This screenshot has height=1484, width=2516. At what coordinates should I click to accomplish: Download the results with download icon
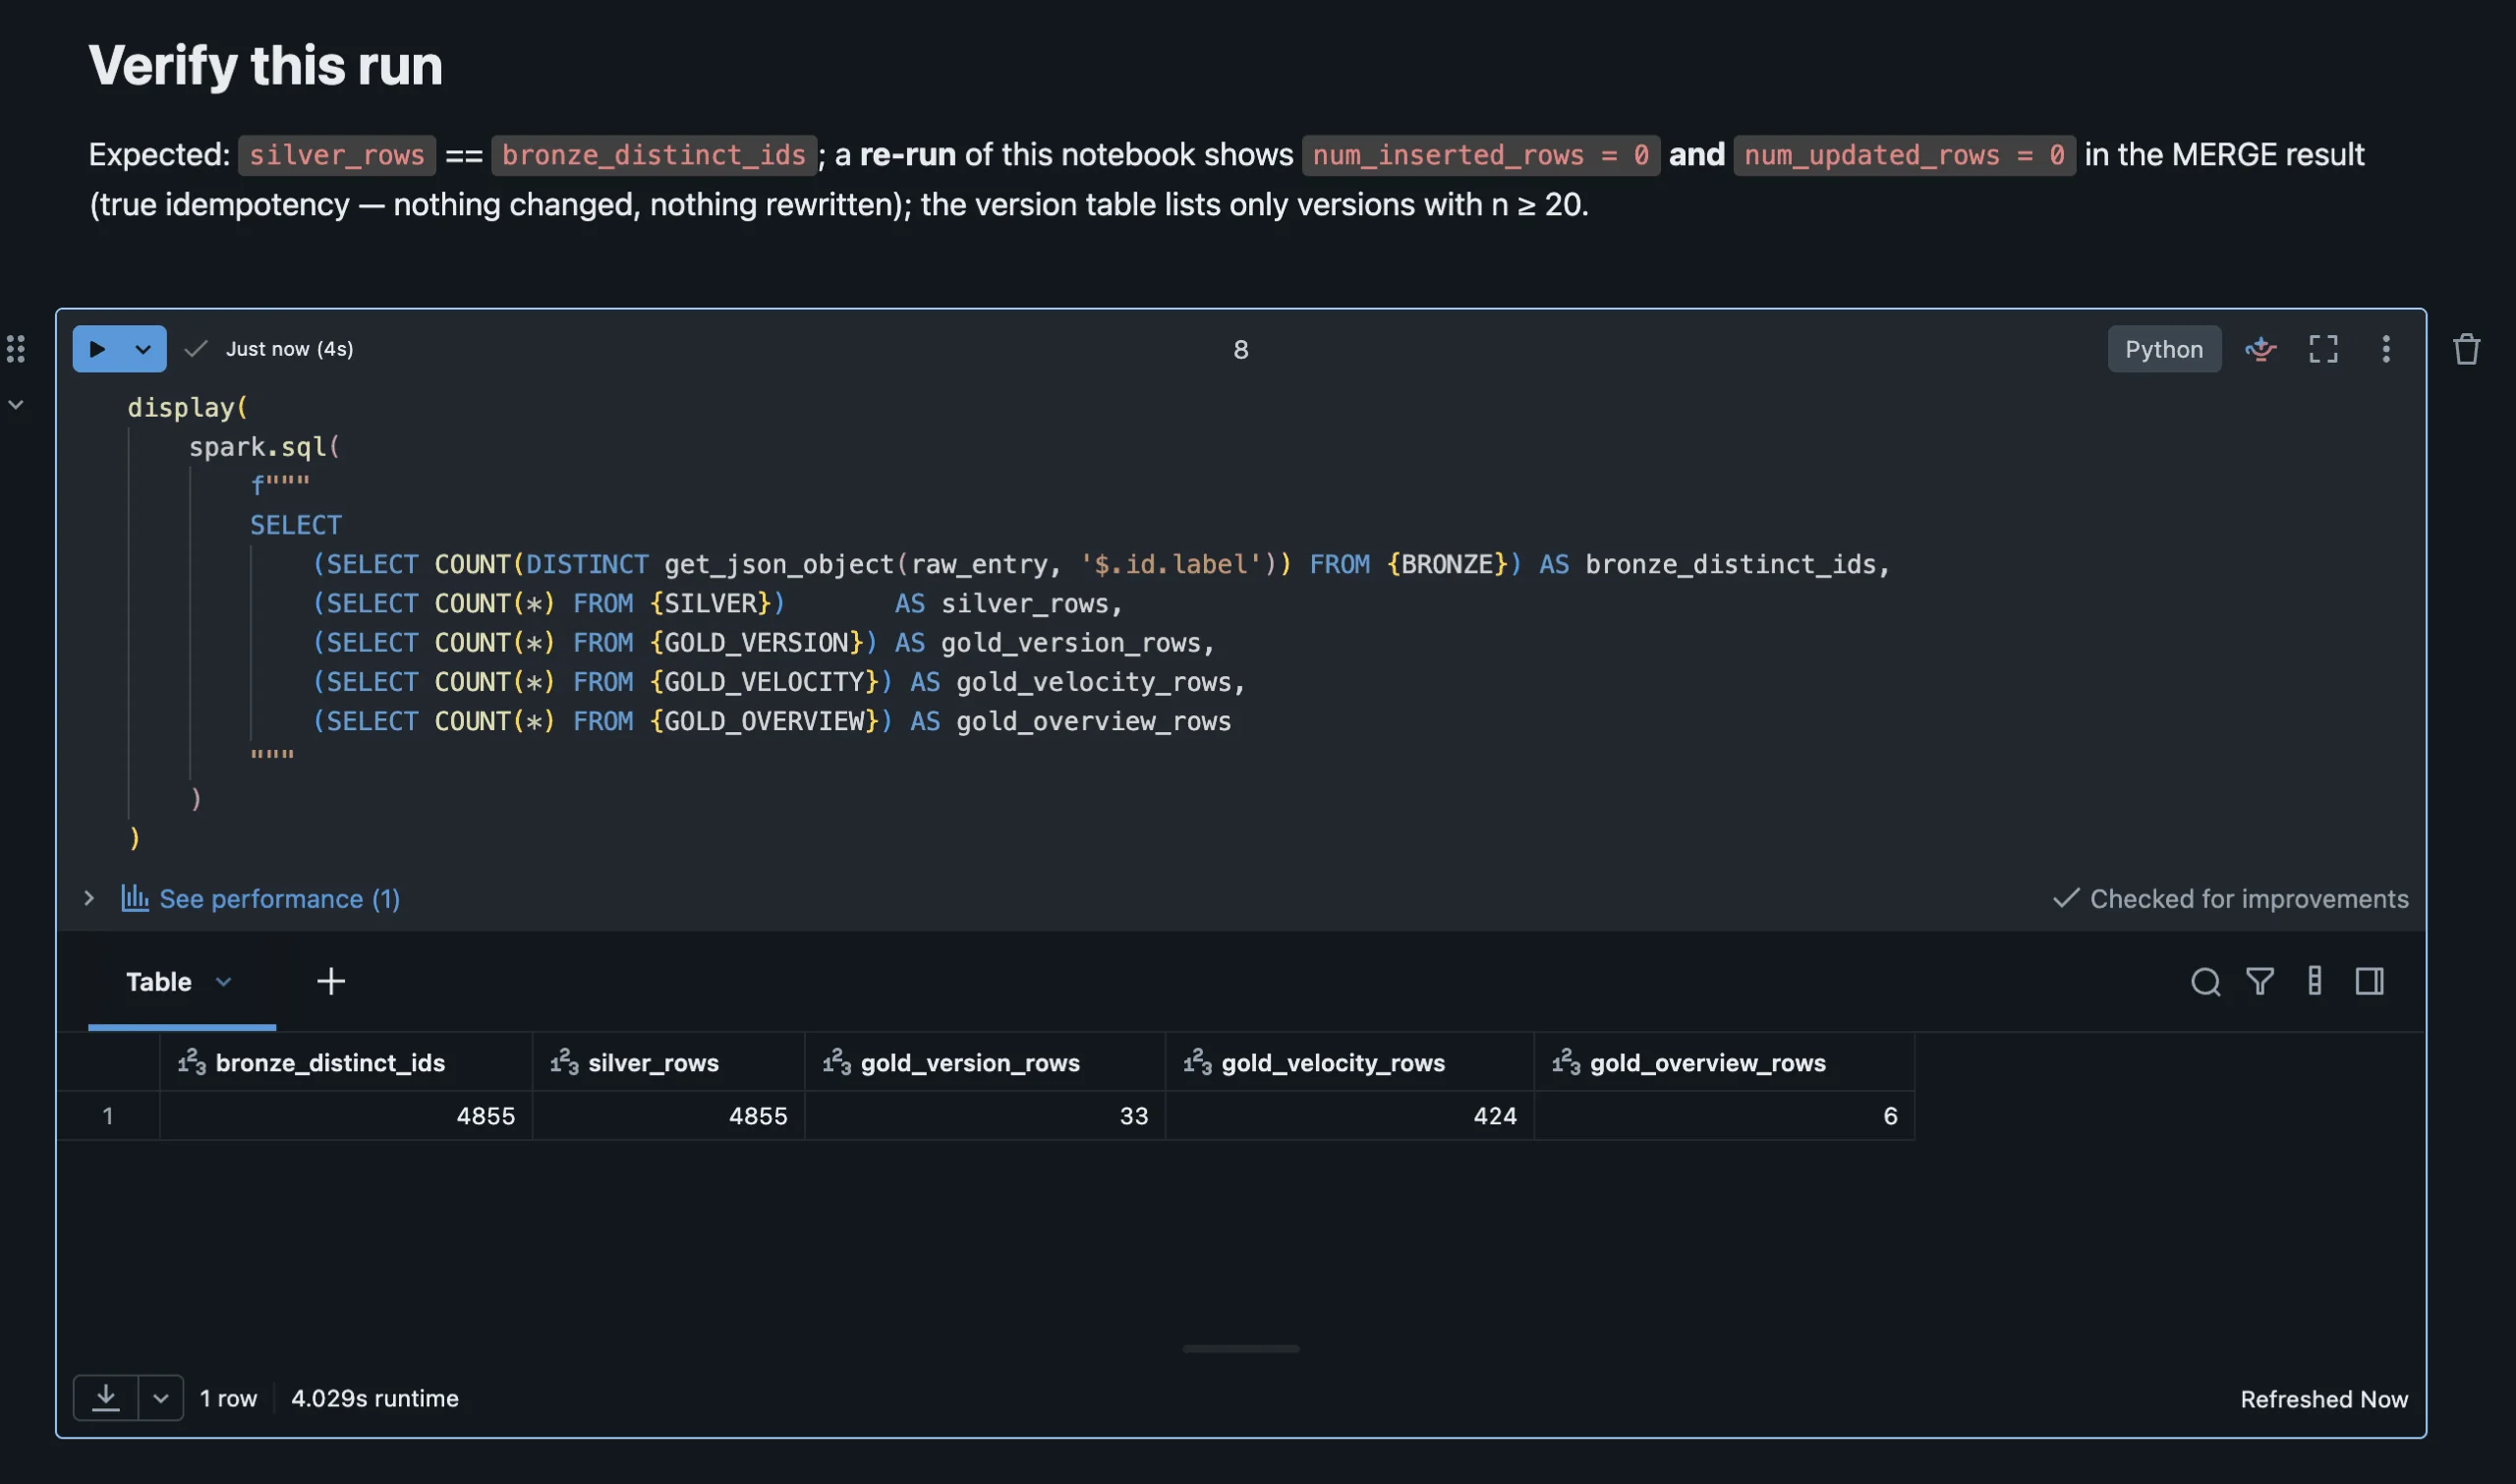105,1397
